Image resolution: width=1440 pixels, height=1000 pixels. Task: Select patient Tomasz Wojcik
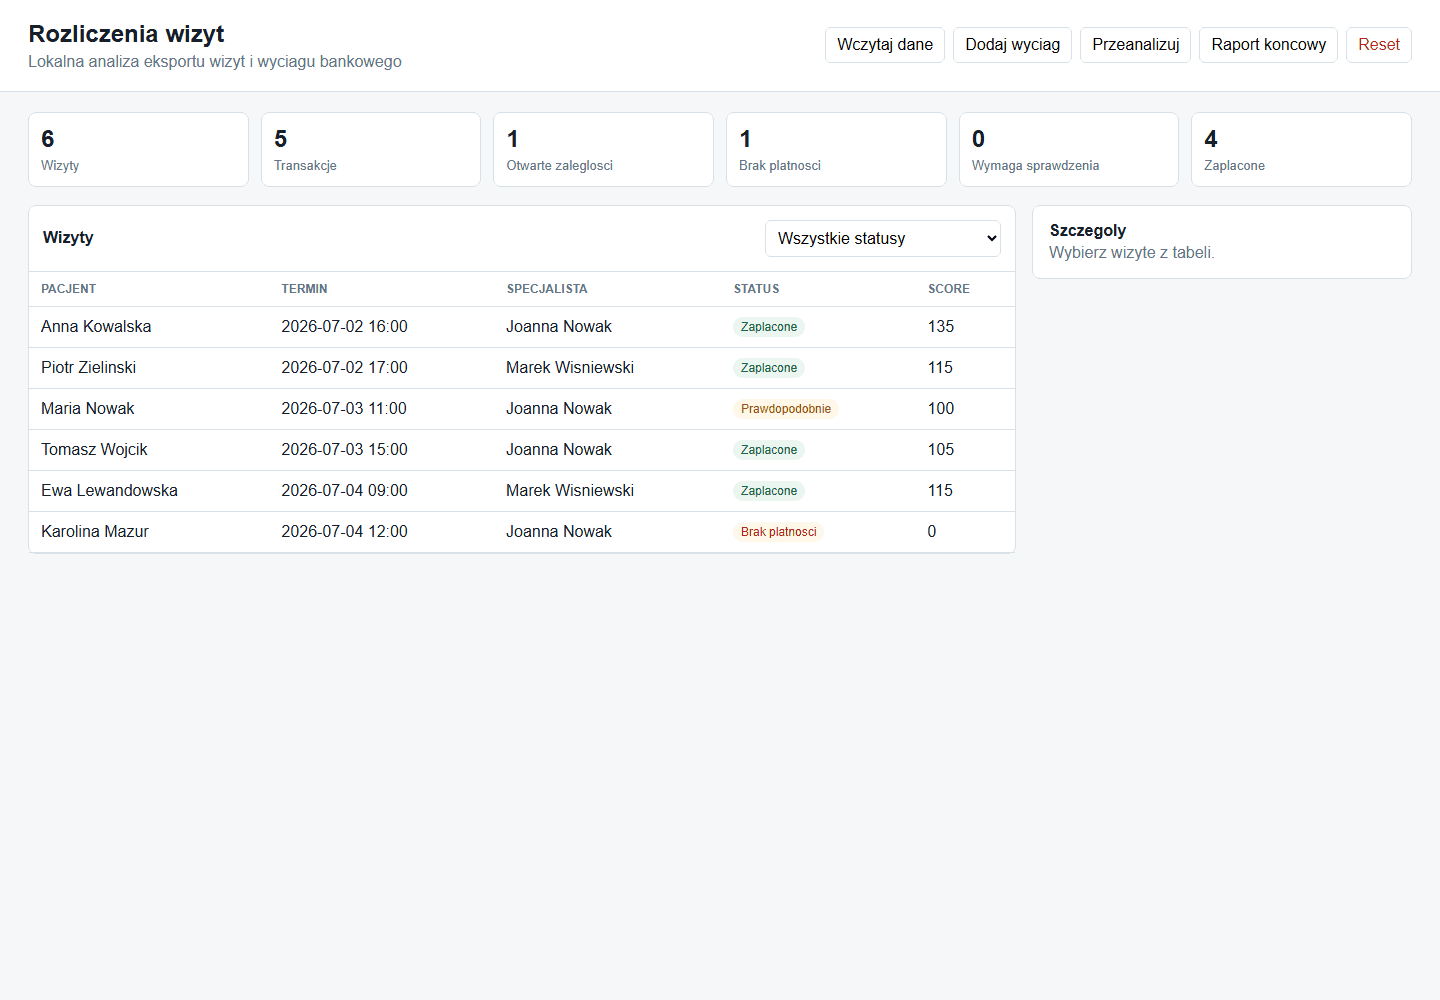point(94,450)
